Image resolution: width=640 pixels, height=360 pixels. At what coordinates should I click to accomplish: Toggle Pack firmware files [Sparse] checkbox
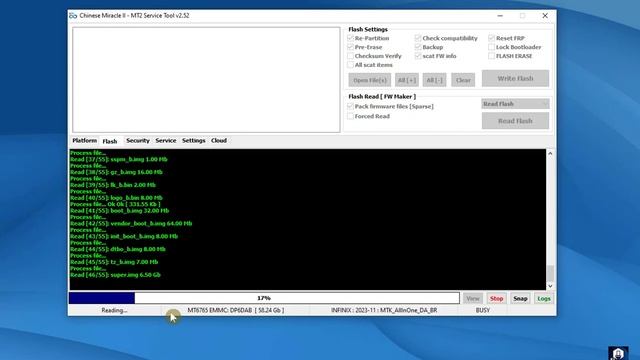[350, 106]
